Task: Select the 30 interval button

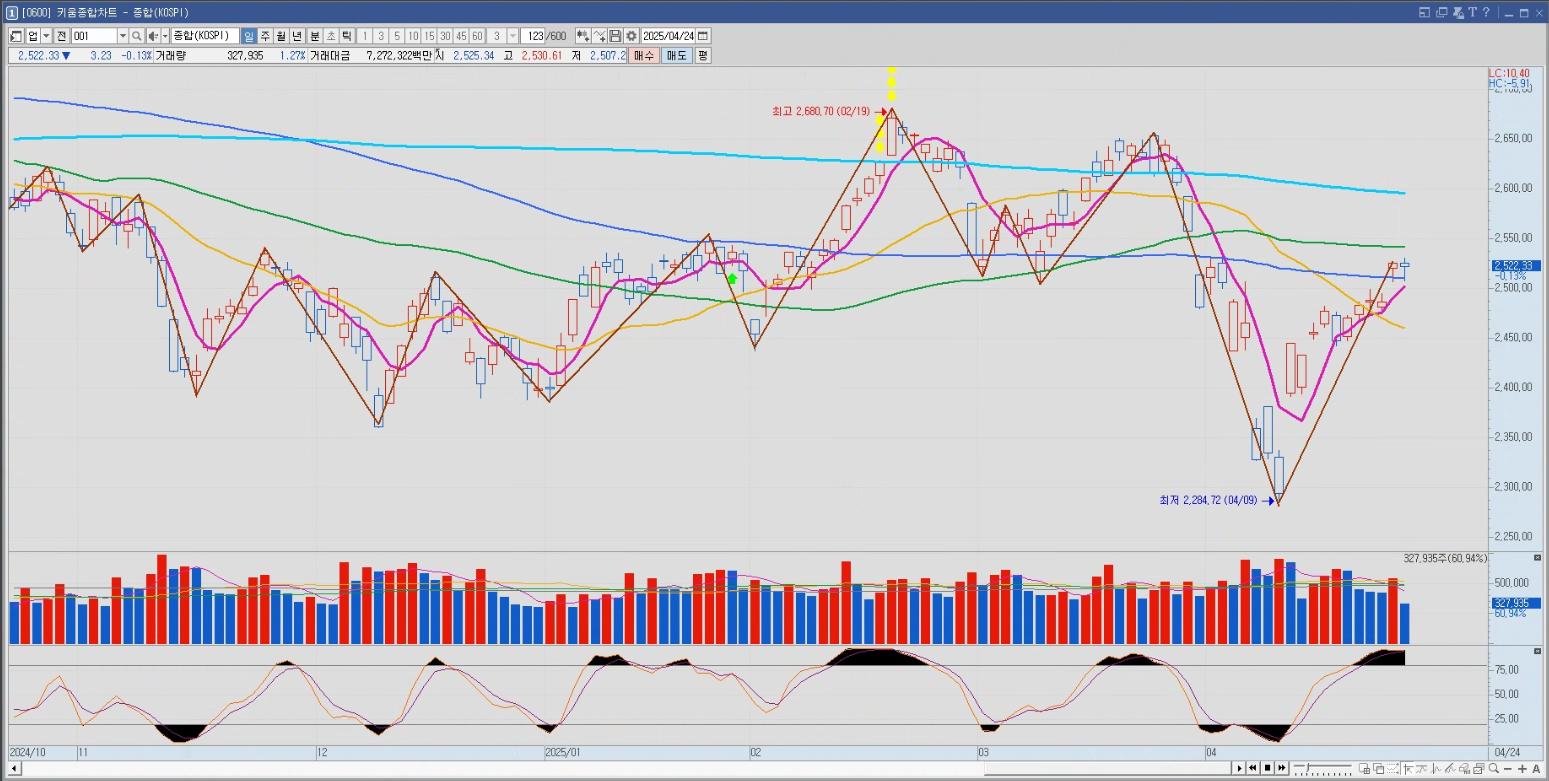Action: [445, 35]
